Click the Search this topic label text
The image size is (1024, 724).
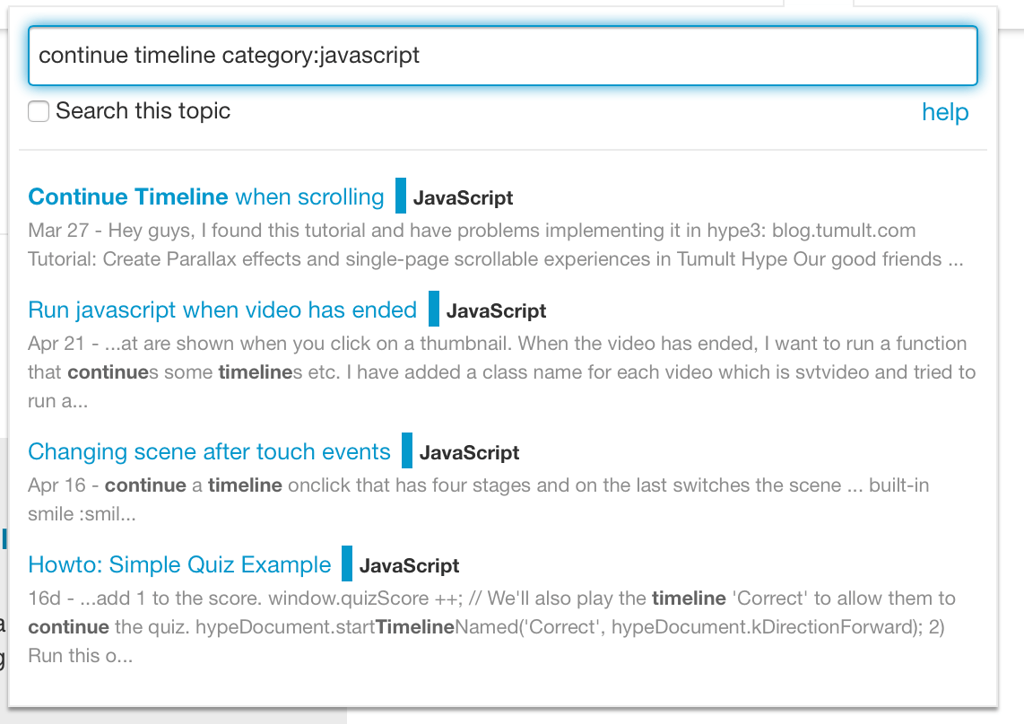pyautogui.click(x=143, y=111)
